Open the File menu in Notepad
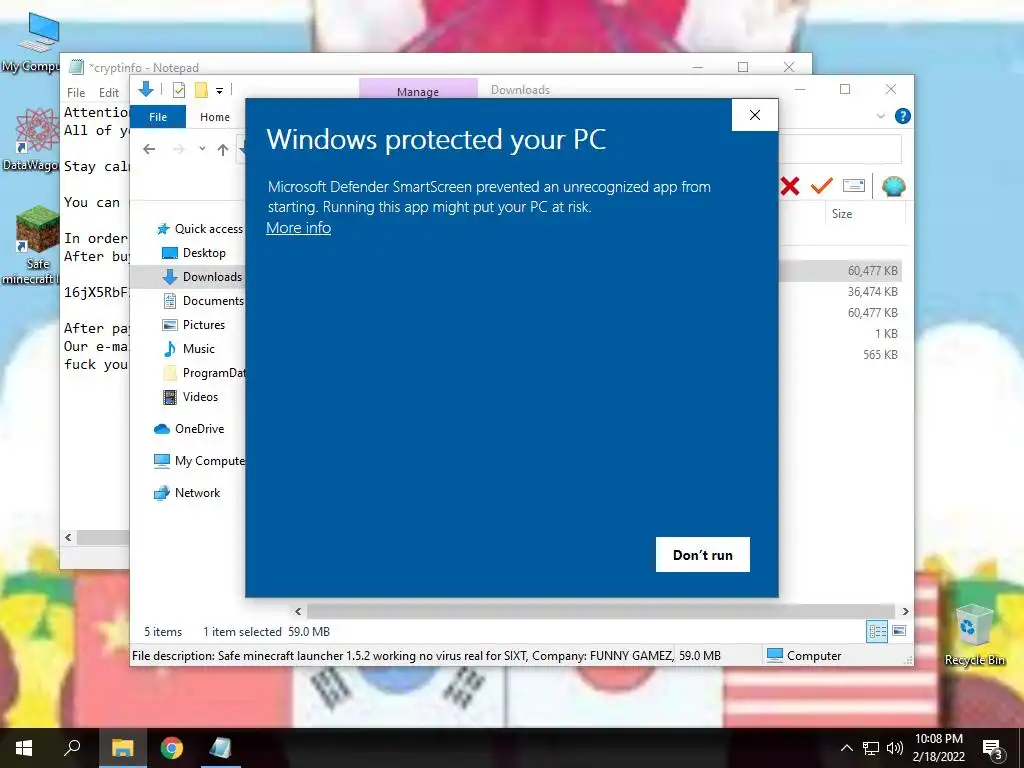The height and width of the screenshot is (768, 1024). click(x=76, y=93)
